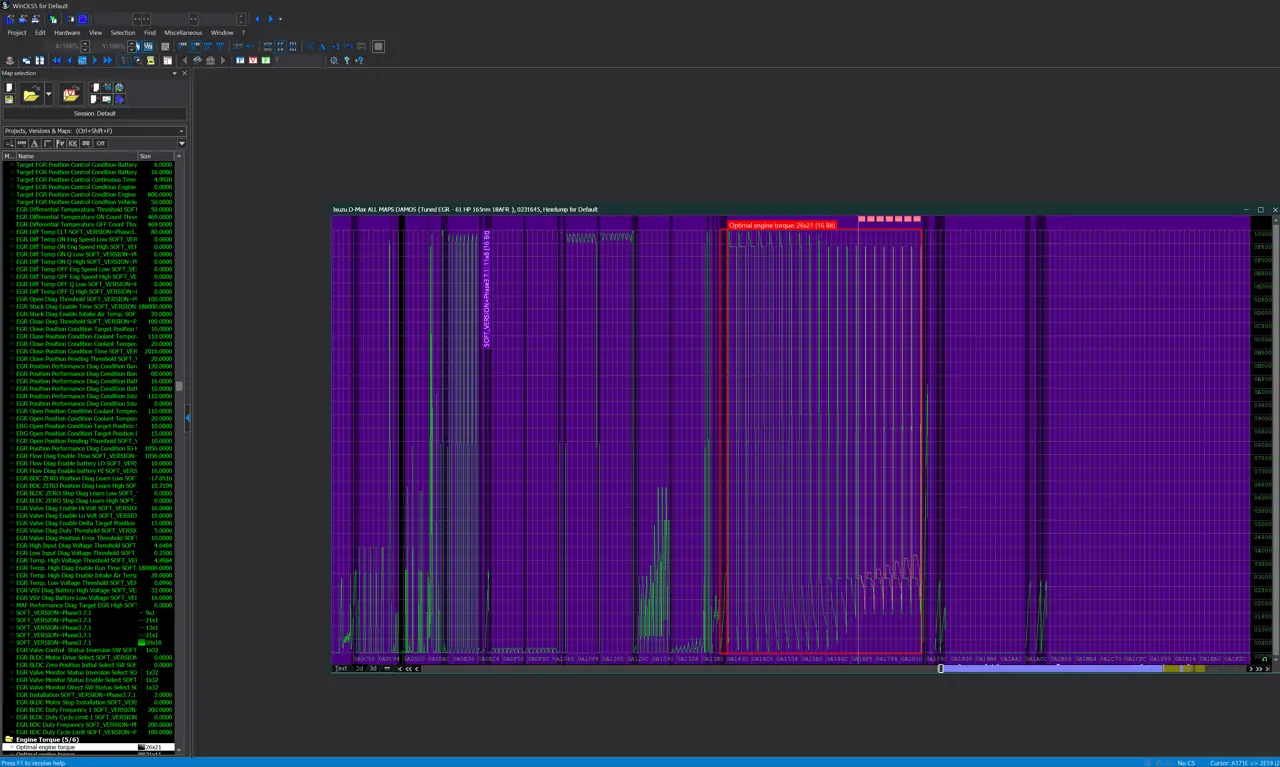
Task: Switch hexdump view to Text mode
Action: coord(342,668)
